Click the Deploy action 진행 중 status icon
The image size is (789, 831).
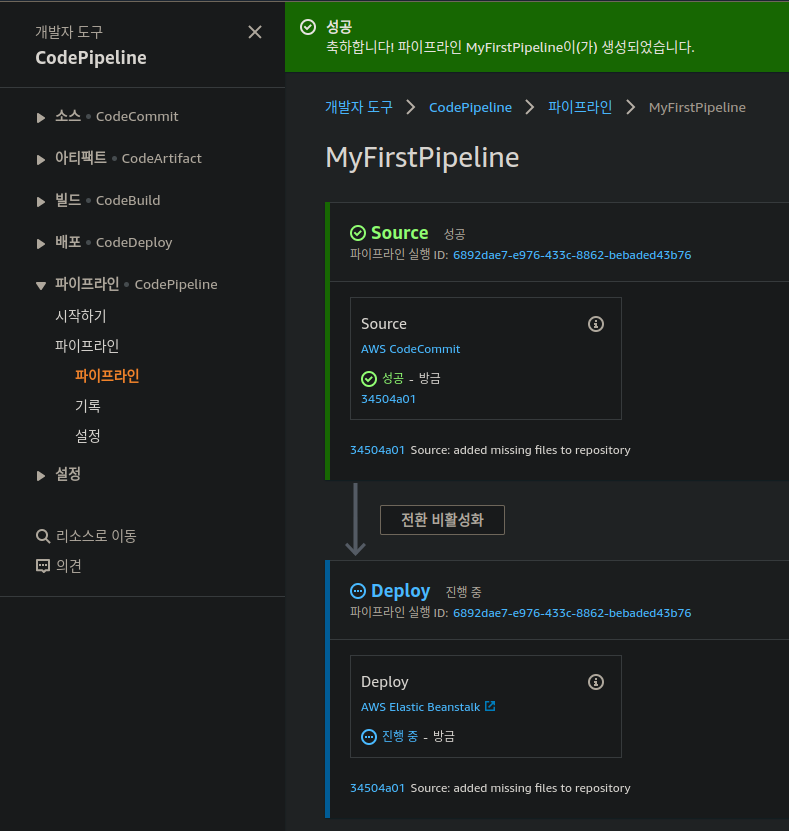(369, 737)
